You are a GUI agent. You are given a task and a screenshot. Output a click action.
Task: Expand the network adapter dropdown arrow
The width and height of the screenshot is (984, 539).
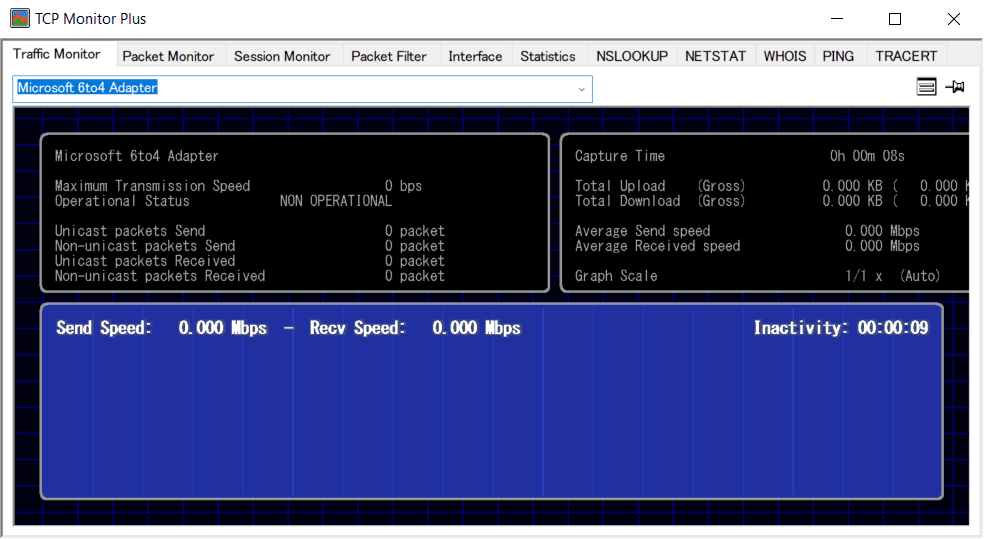point(581,89)
